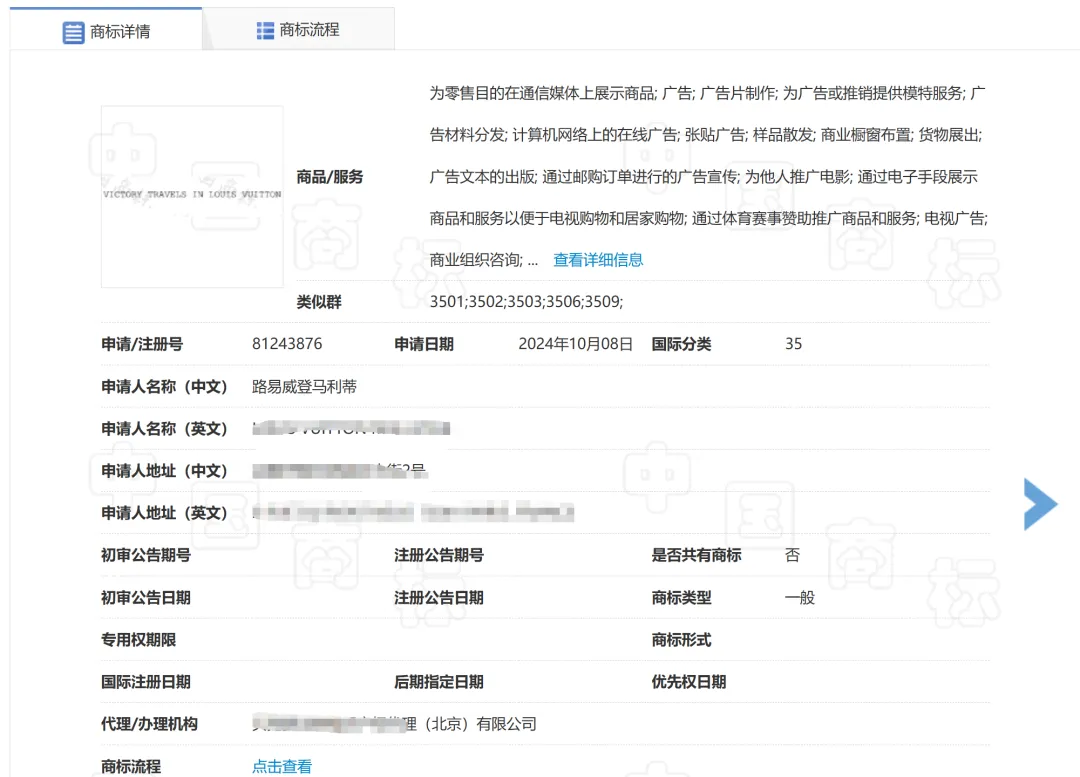This screenshot has width=1080, height=777.
Task: Click the 专用权期限 label
Action: (138, 639)
